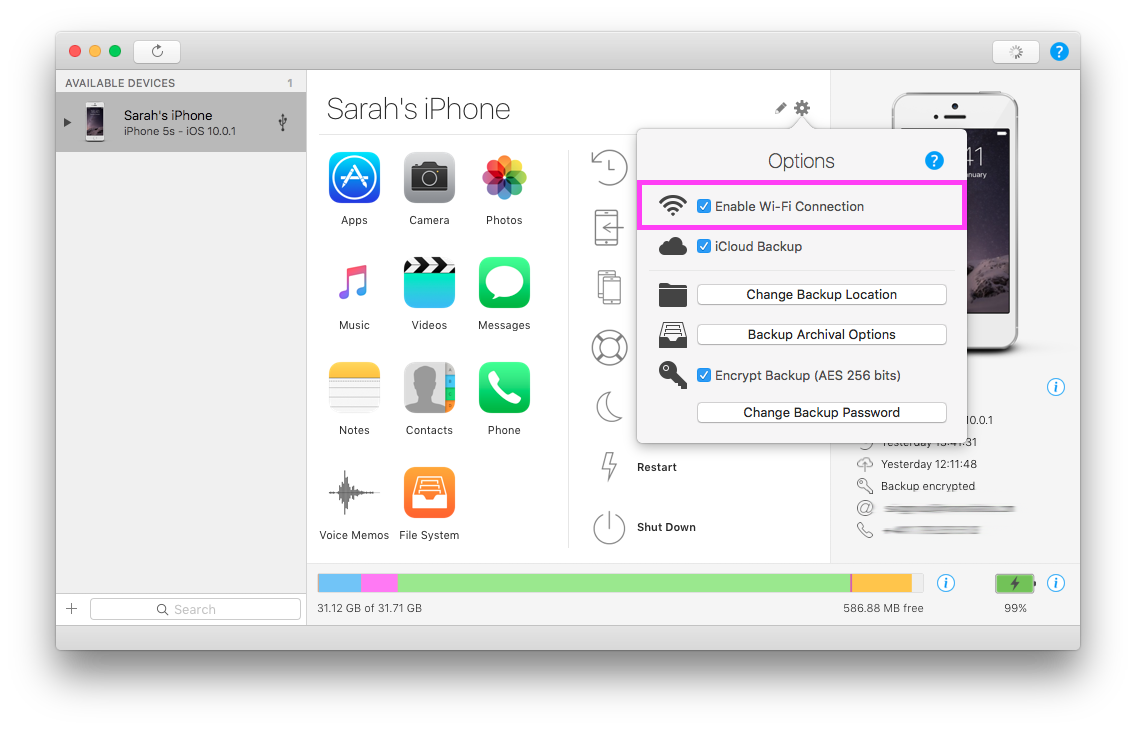The width and height of the screenshot is (1136, 730).
Task: Click the key icon beside Encrypt Backup
Action: (x=673, y=375)
